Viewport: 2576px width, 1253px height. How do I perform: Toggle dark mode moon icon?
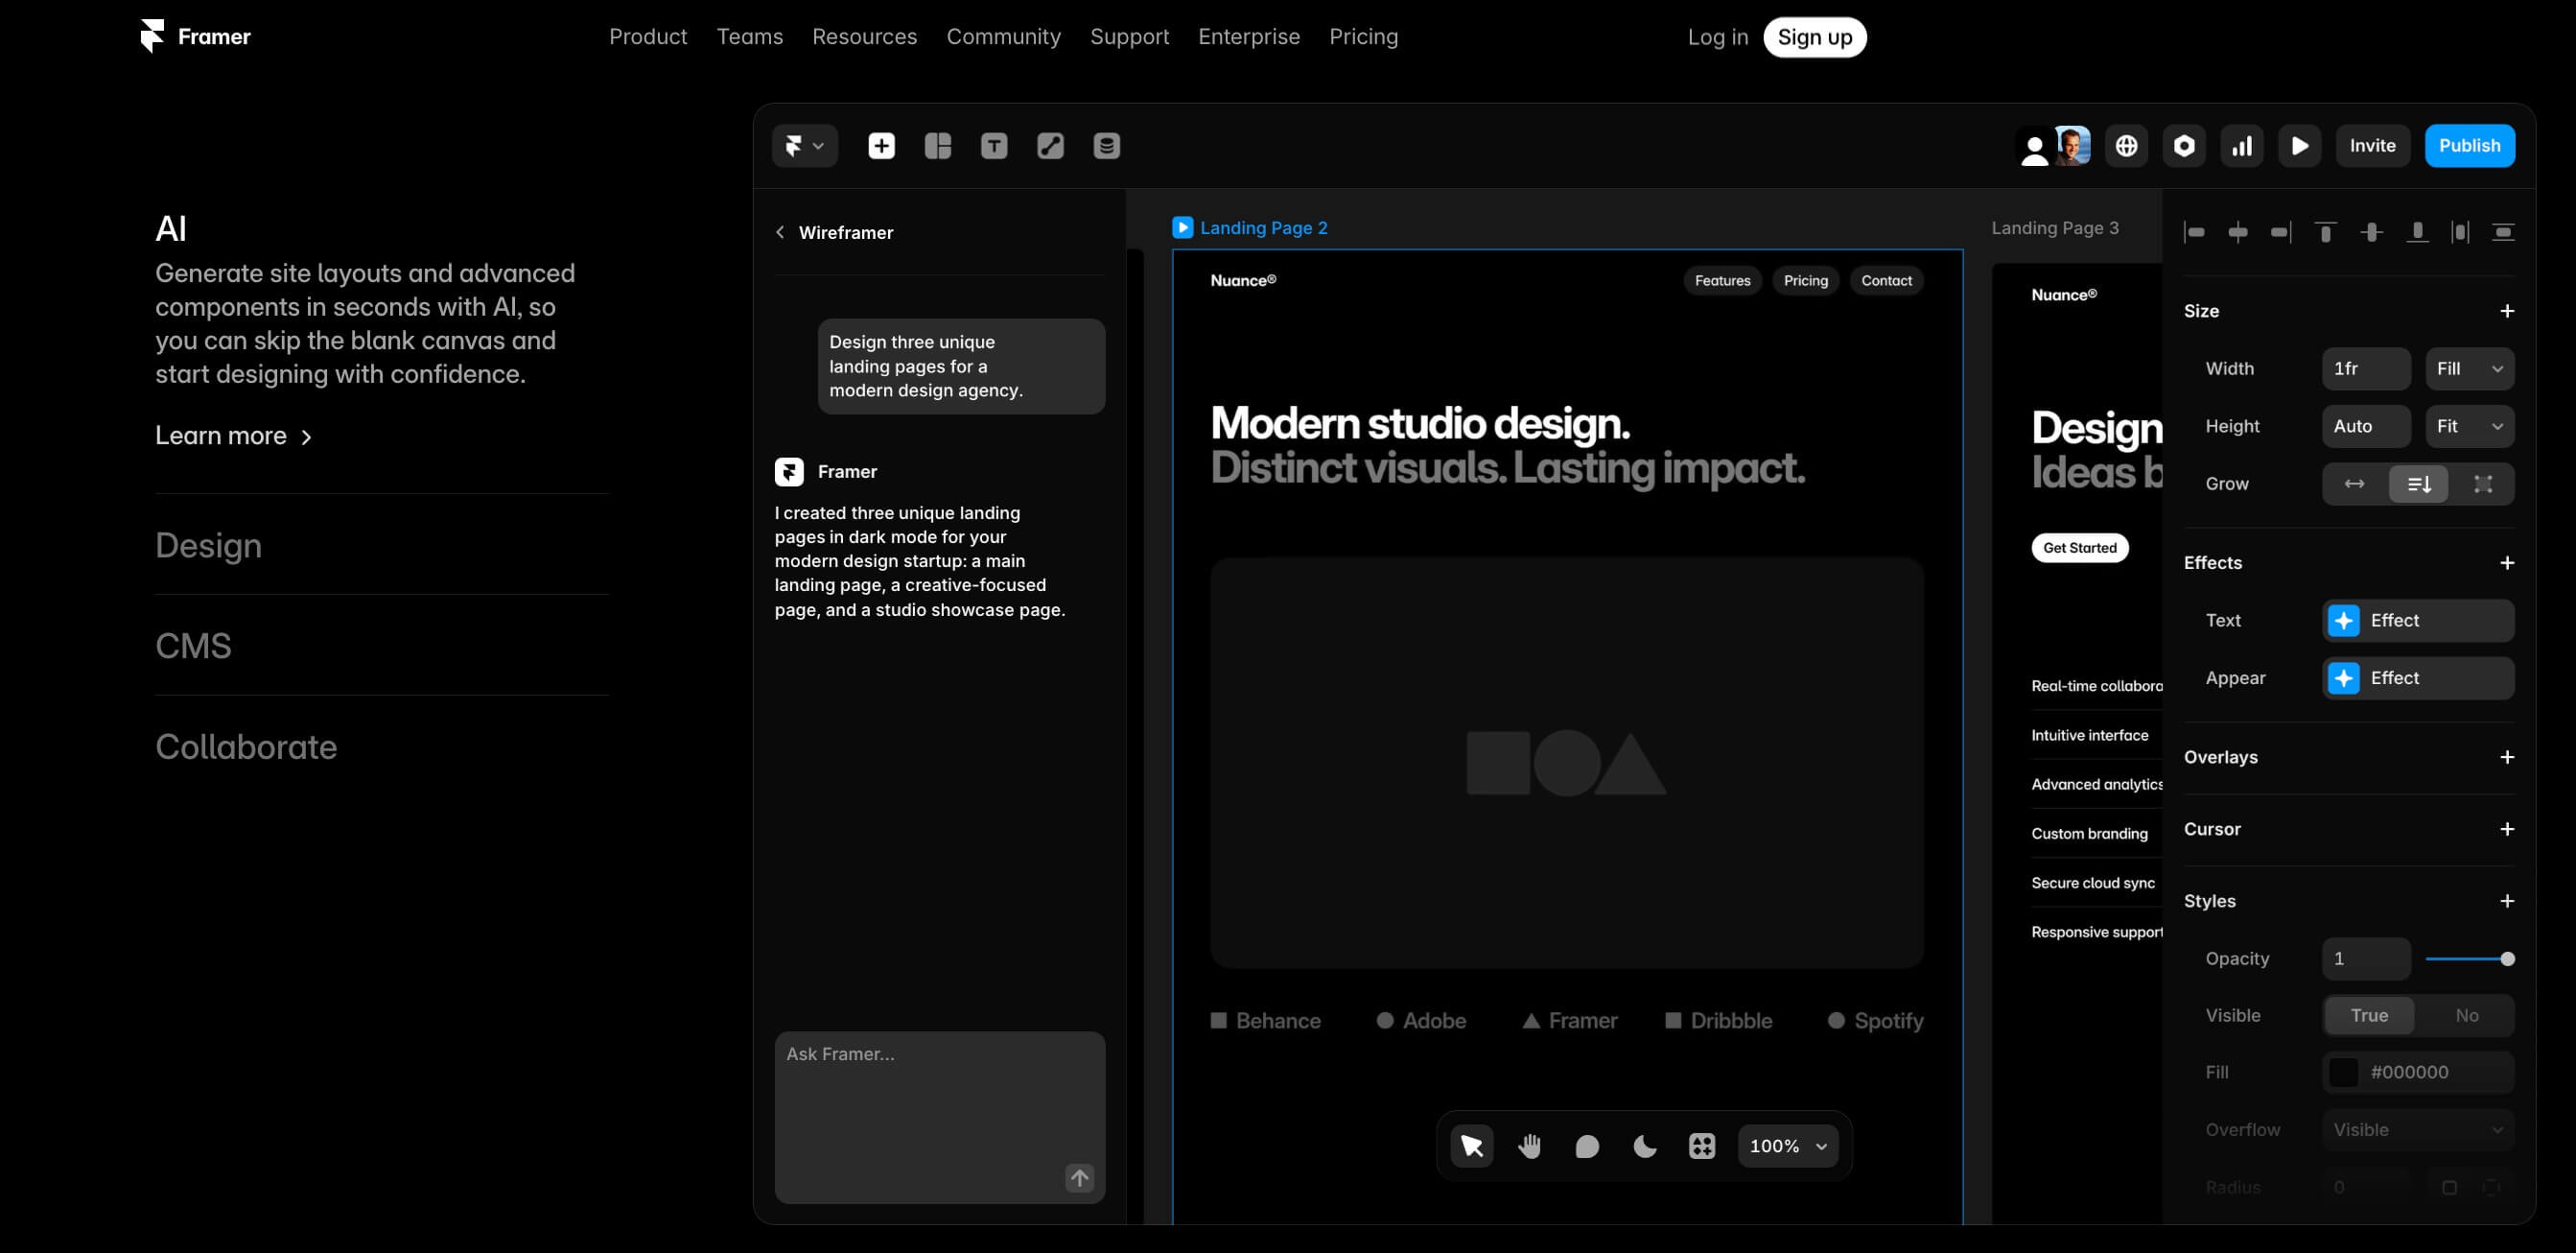click(x=1644, y=1146)
